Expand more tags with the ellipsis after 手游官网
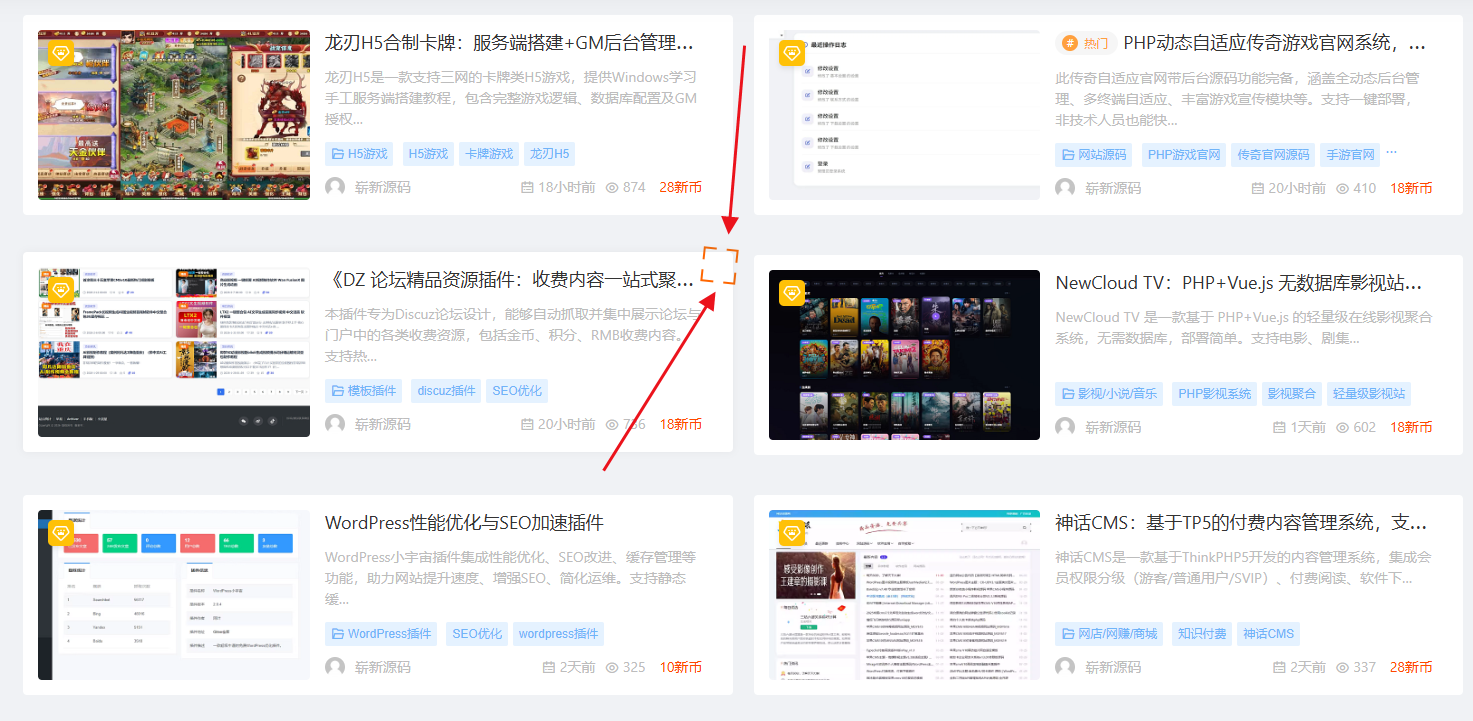This screenshot has height=721, width=1473. pos(1391,154)
